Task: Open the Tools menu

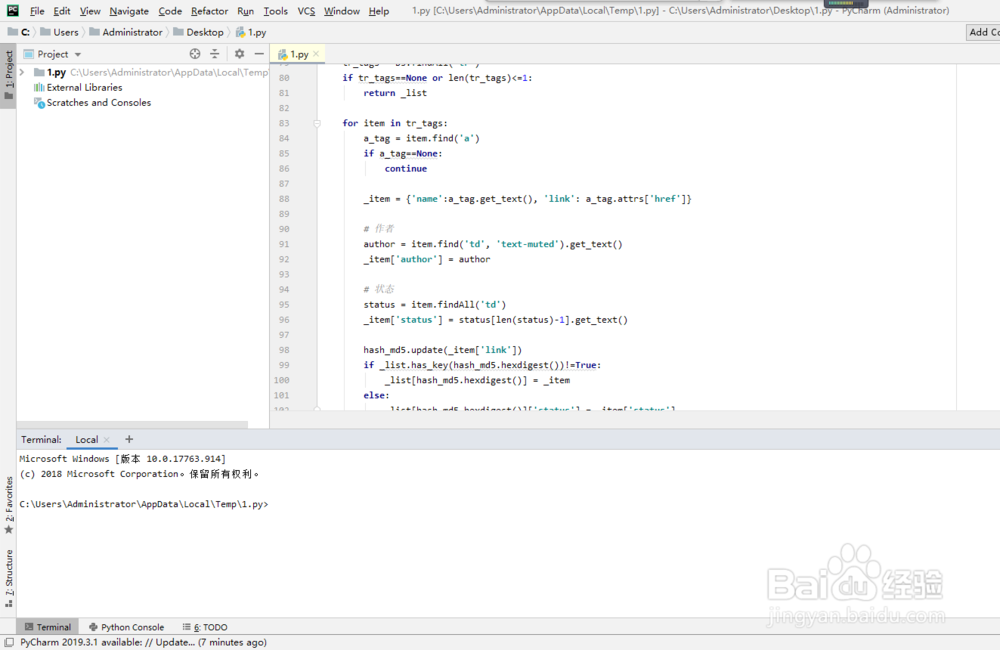Action: (276, 11)
